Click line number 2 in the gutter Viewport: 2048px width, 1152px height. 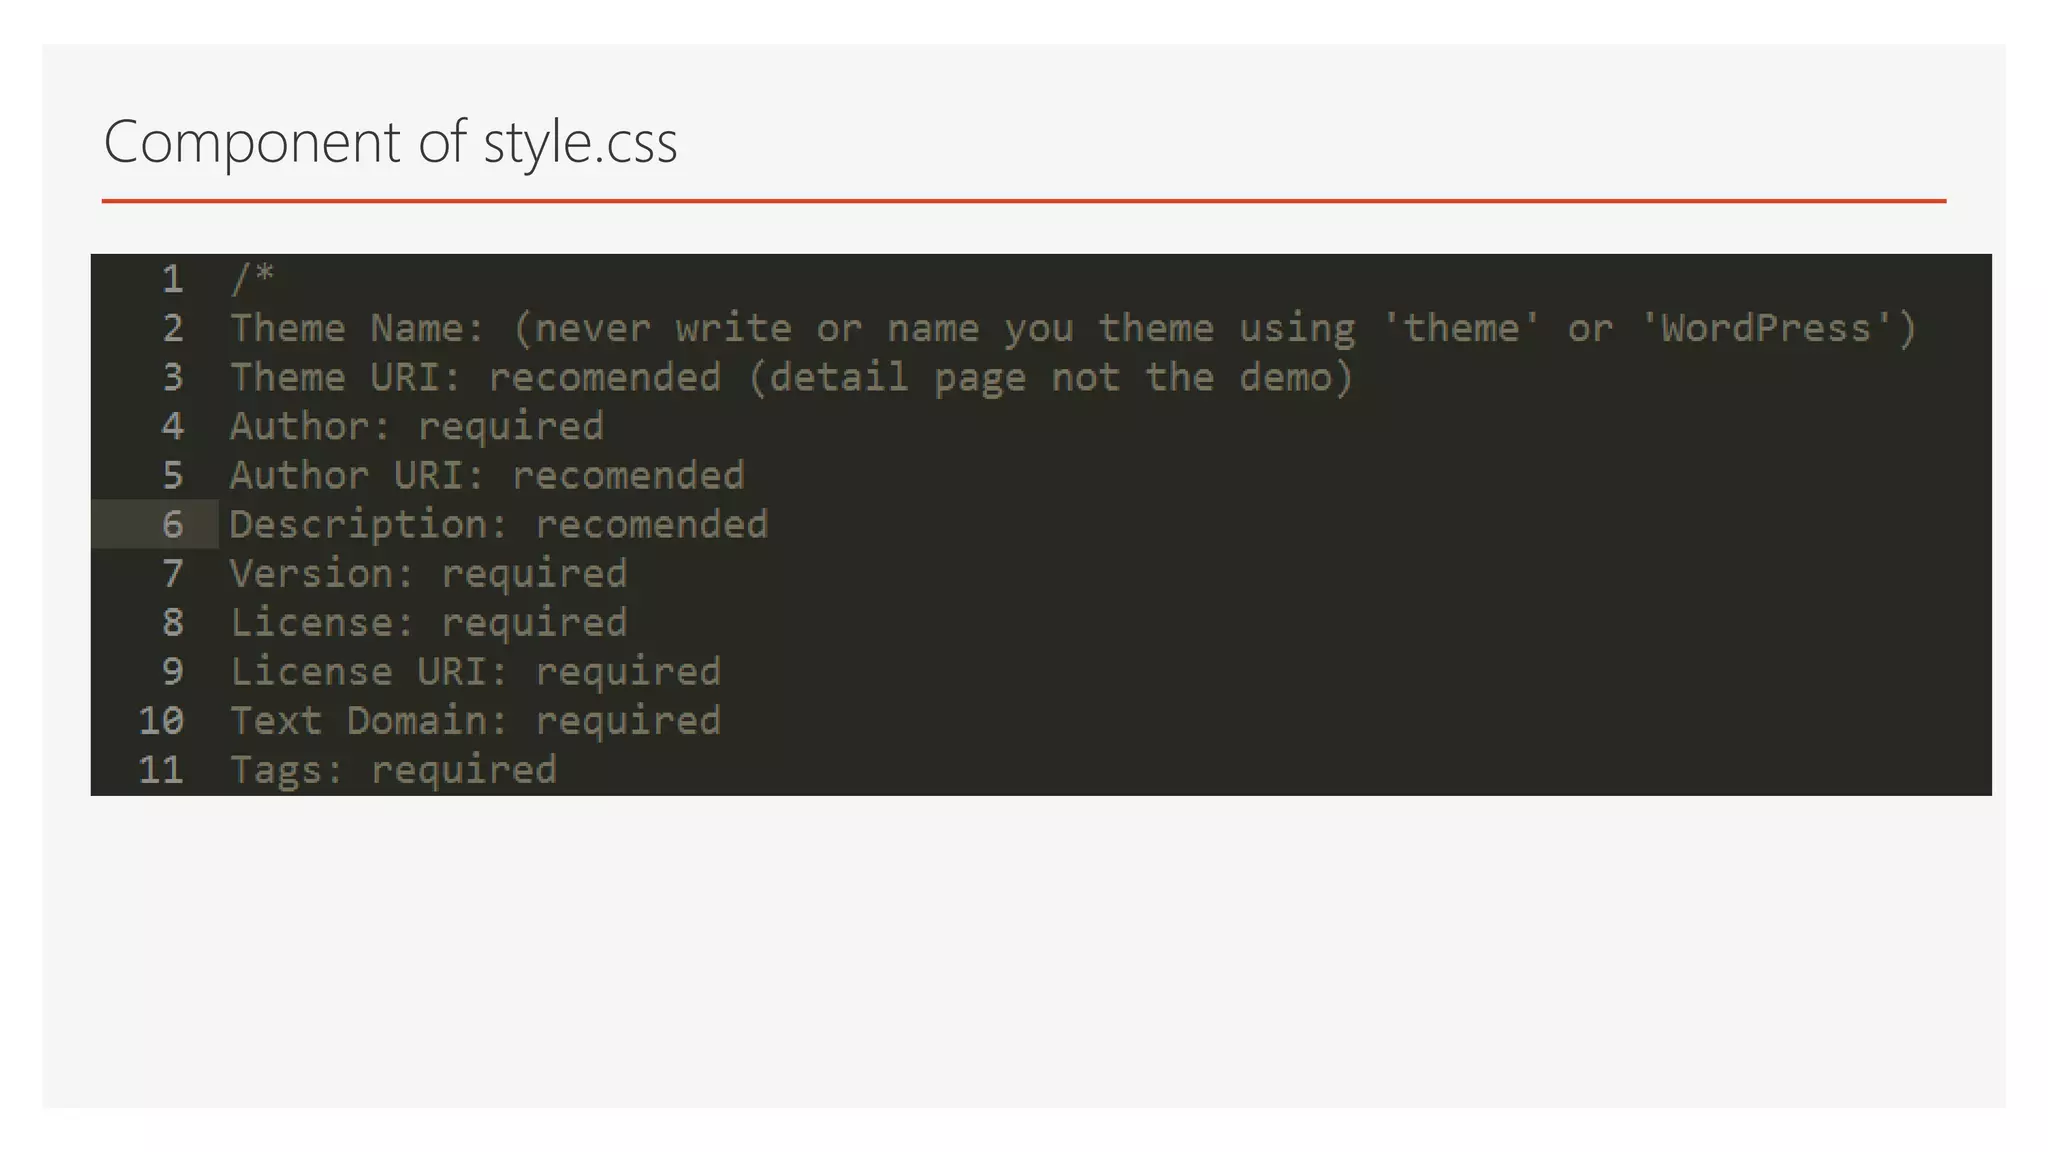click(x=173, y=328)
